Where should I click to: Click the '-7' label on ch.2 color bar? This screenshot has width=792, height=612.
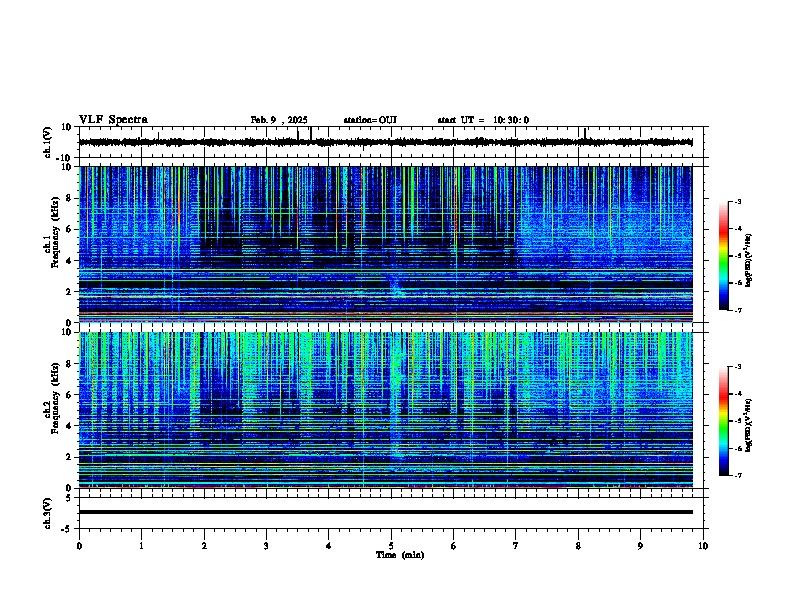tap(738, 475)
